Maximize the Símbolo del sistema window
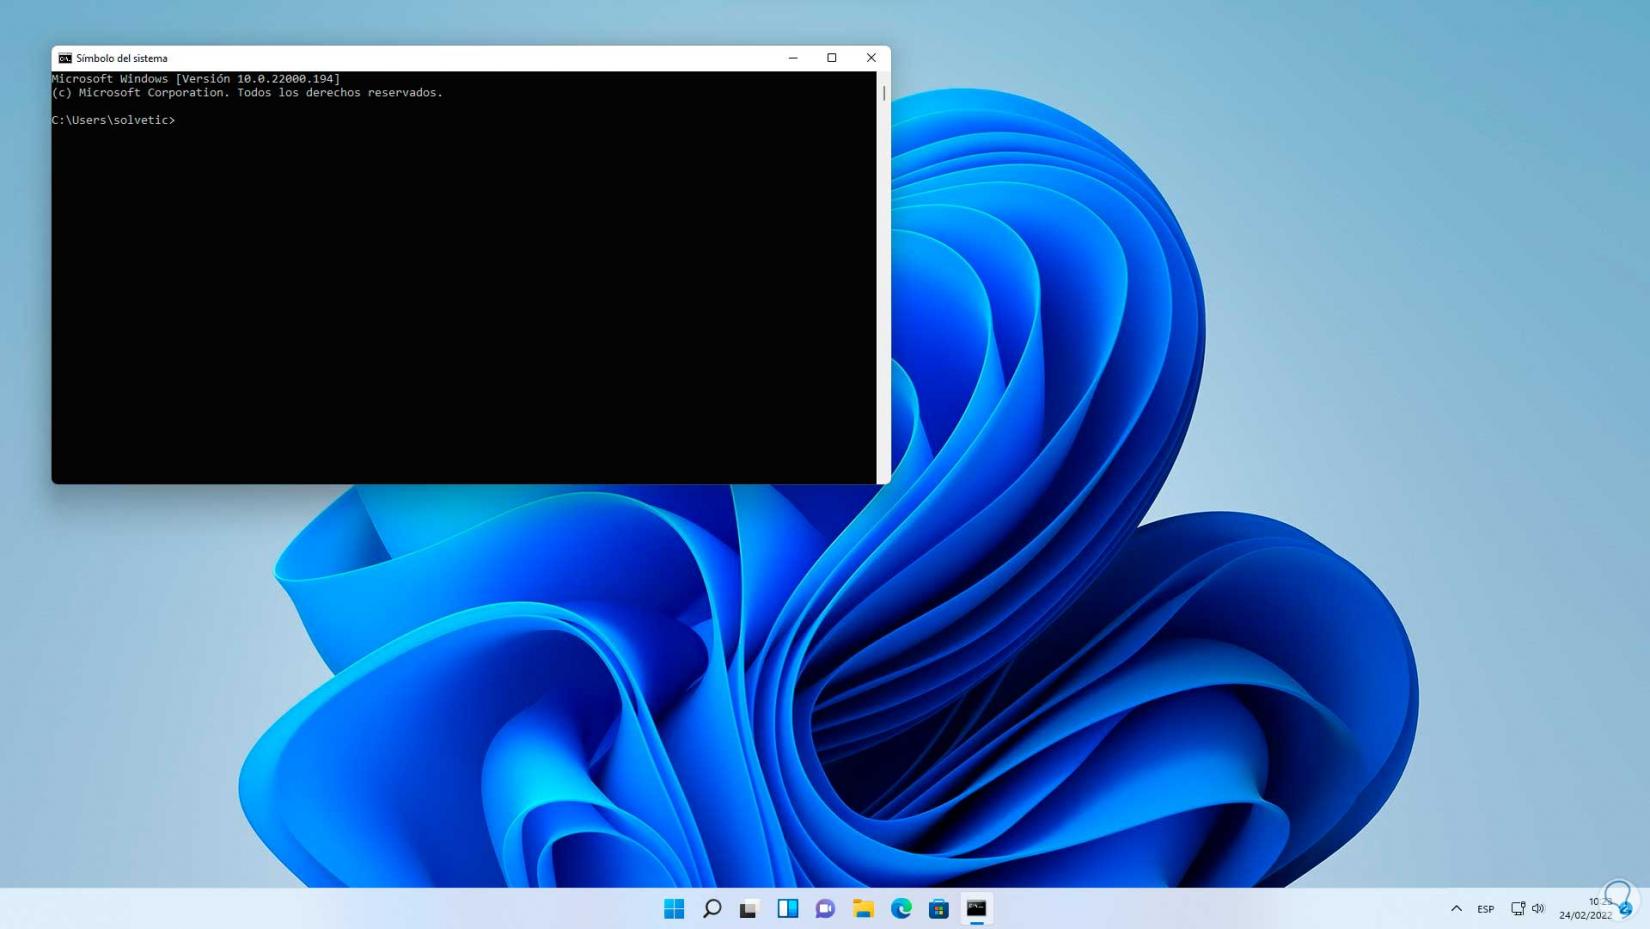Screen dimensions: 1650x929 (x=831, y=58)
